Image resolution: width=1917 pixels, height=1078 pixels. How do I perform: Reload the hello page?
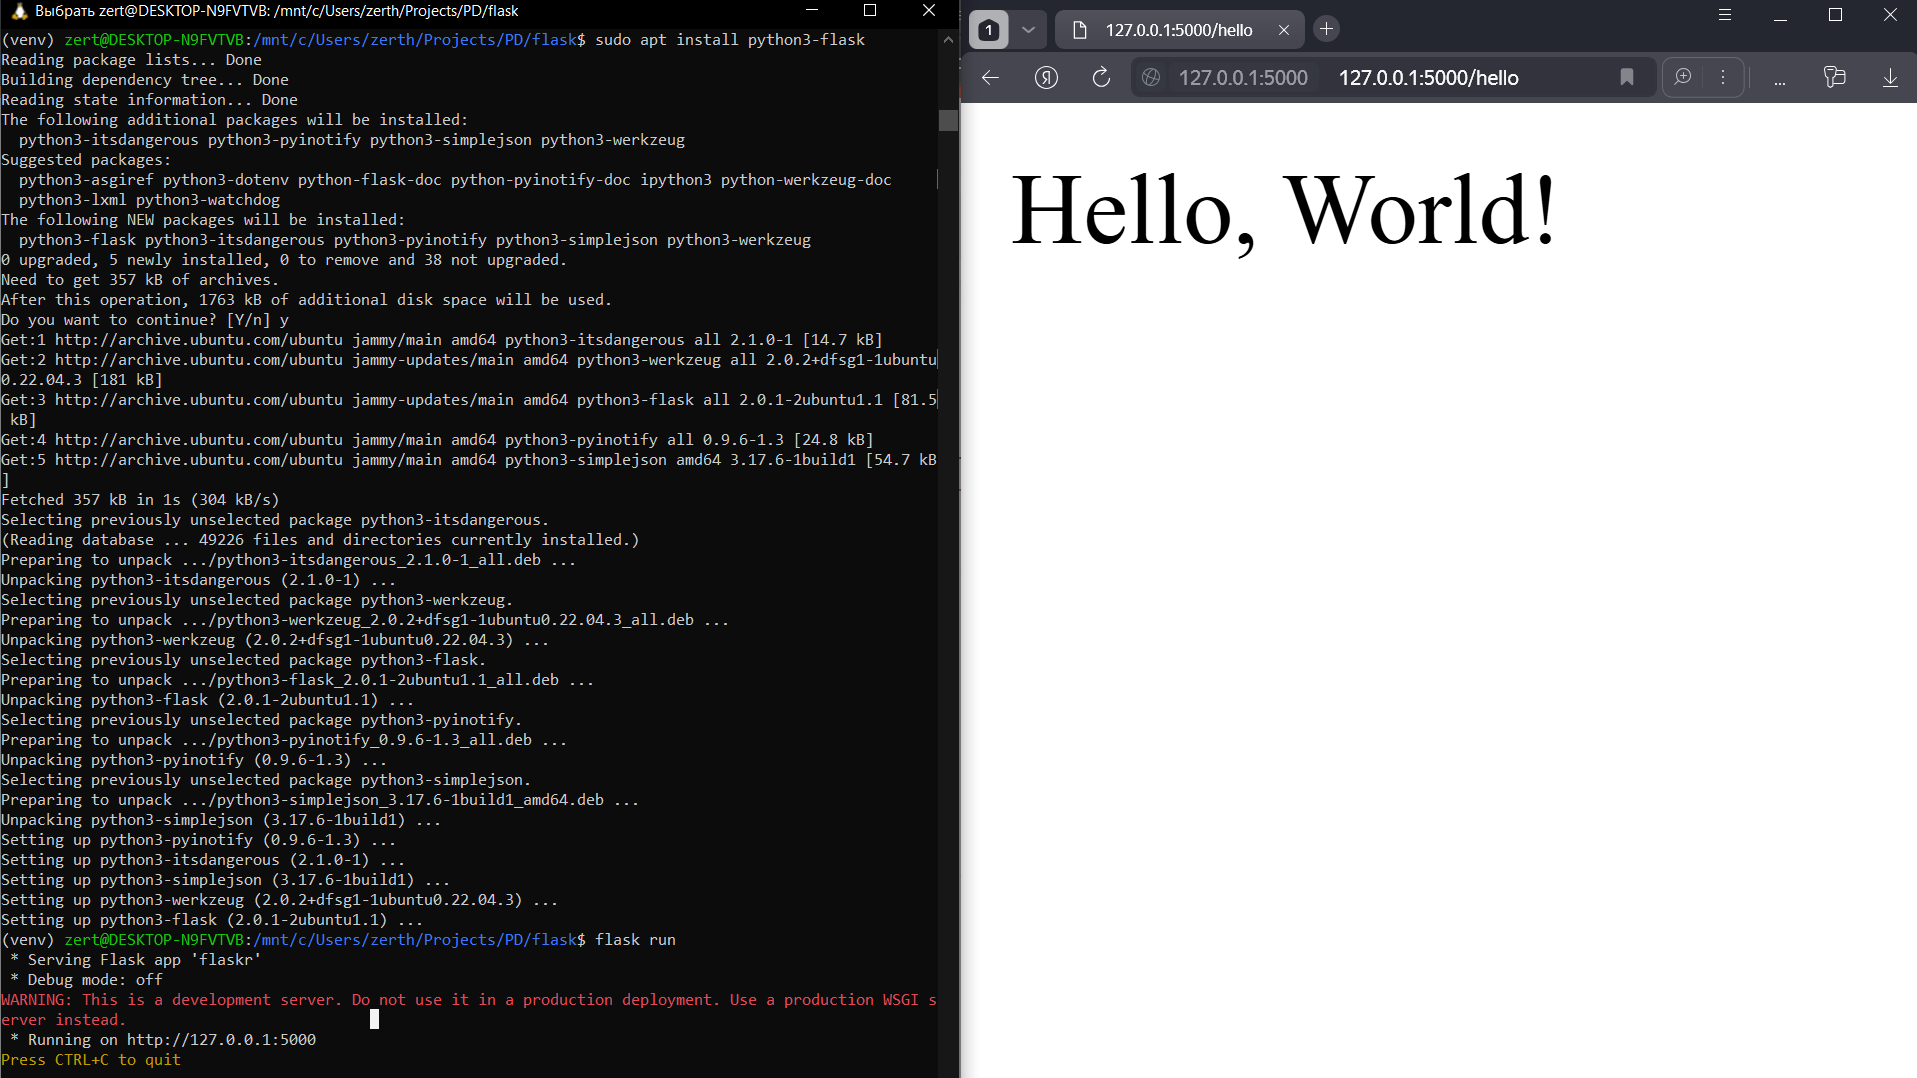point(1101,77)
